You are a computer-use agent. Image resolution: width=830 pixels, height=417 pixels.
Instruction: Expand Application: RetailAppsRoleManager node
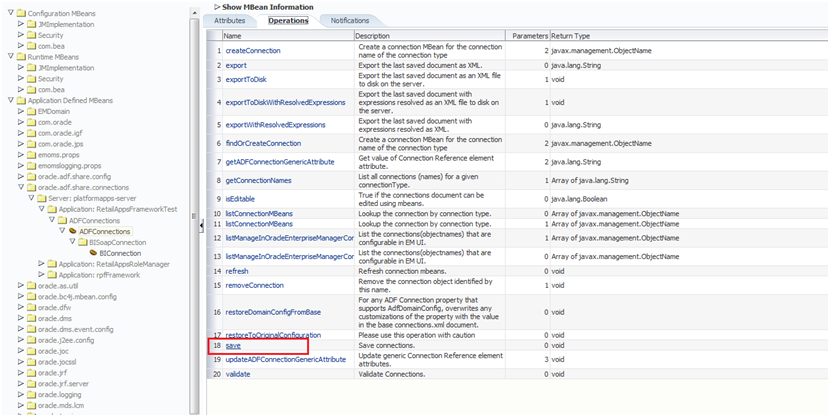(41, 264)
